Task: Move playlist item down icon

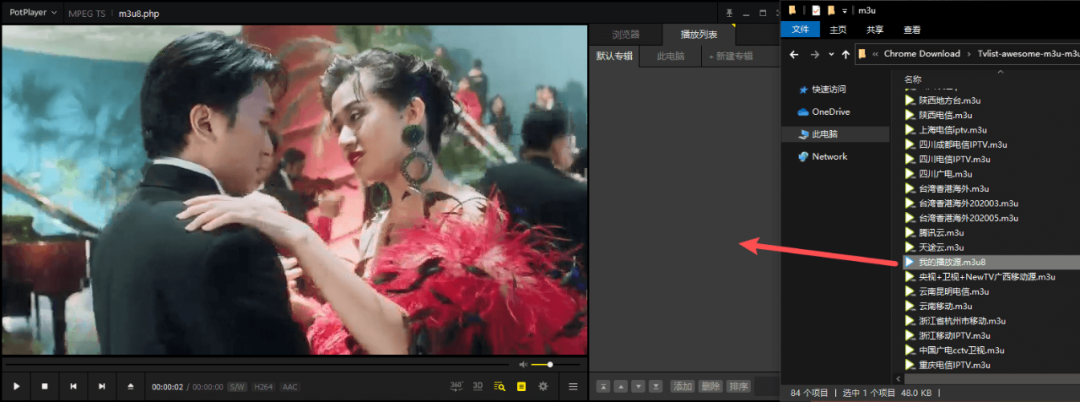Action: 638,386
